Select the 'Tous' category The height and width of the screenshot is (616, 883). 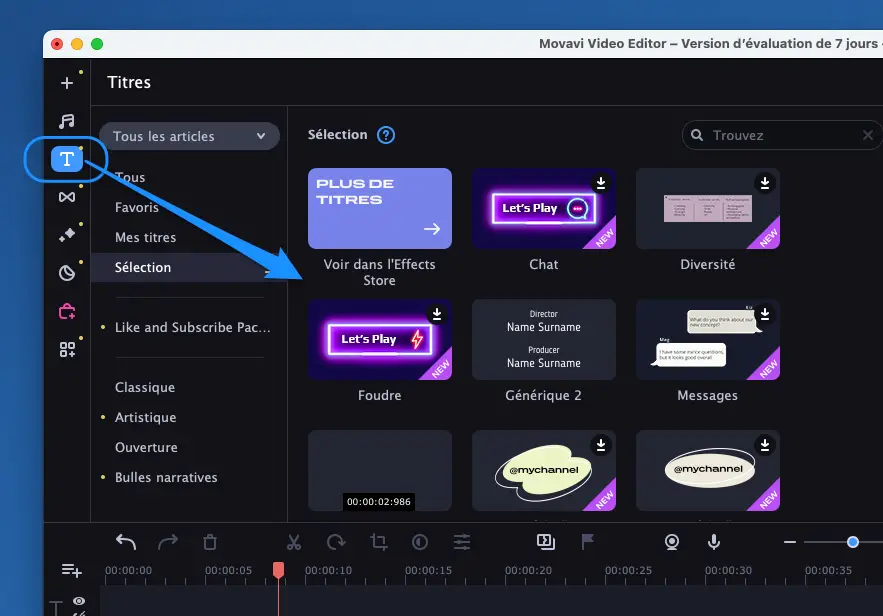[x=130, y=177]
